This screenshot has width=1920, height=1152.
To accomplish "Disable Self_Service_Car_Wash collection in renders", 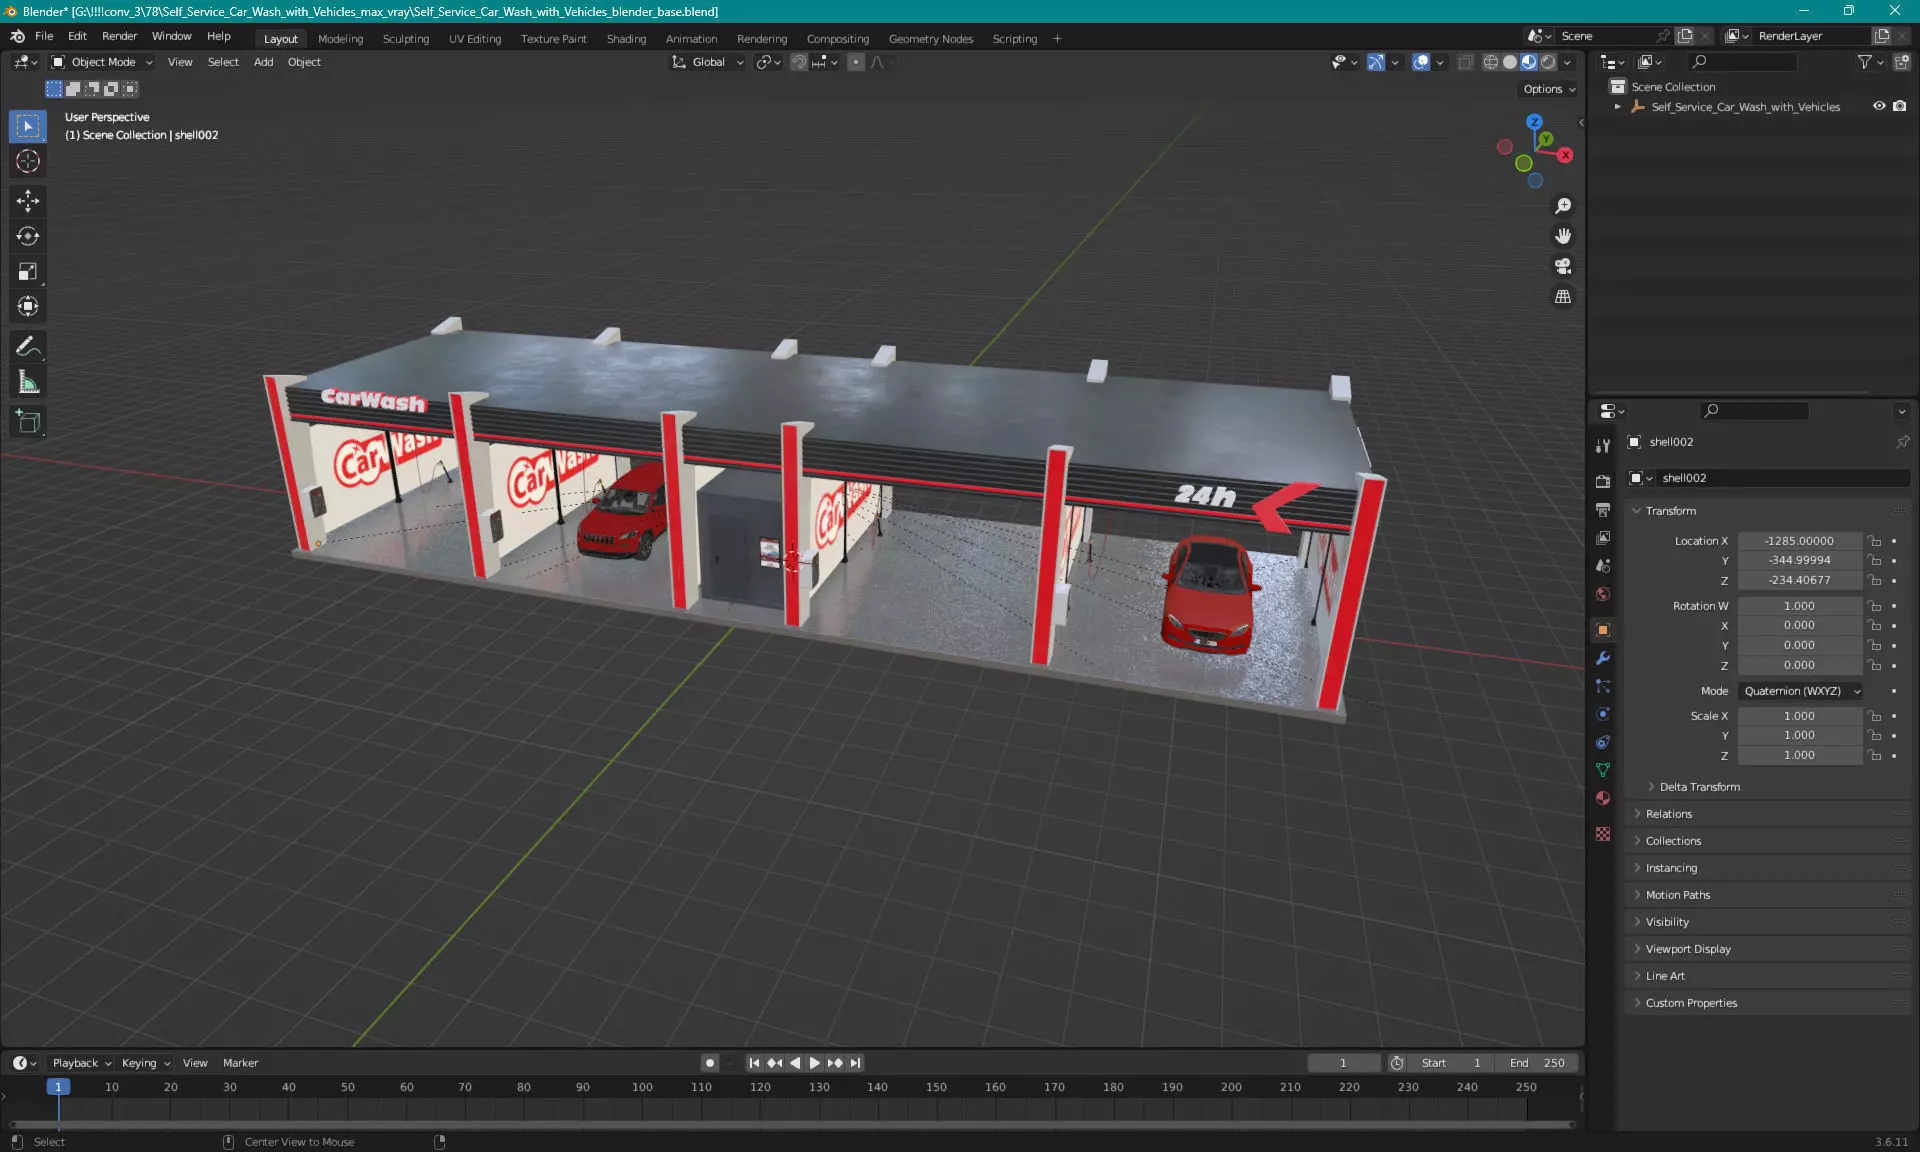I will pyautogui.click(x=1899, y=106).
